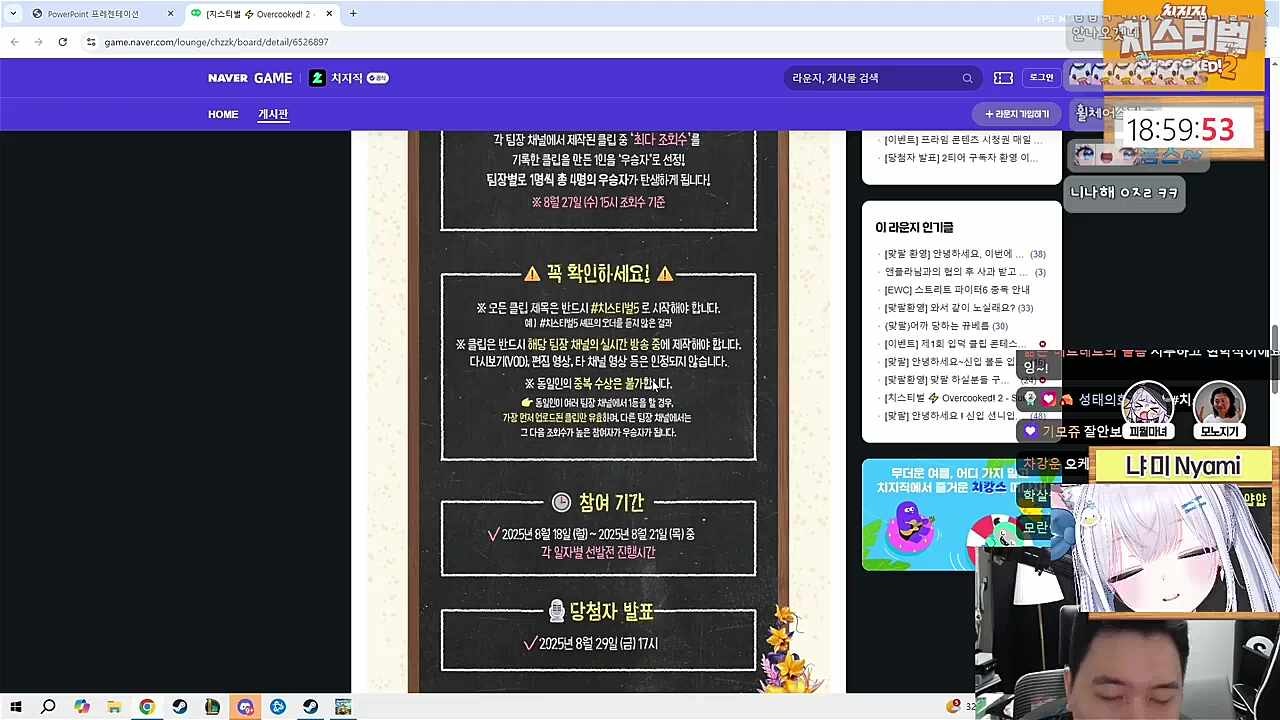The height and width of the screenshot is (720, 1280).
Task: Open the ticket icon next to search
Action: click(x=1003, y=78)
